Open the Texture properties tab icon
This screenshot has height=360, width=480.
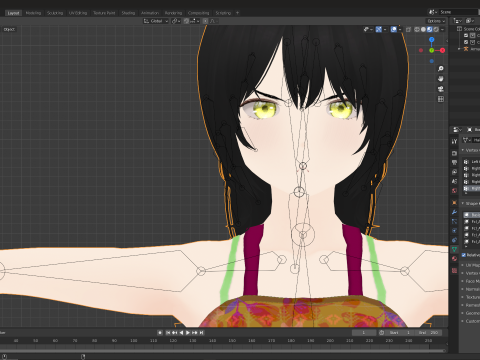pos(454,271)
